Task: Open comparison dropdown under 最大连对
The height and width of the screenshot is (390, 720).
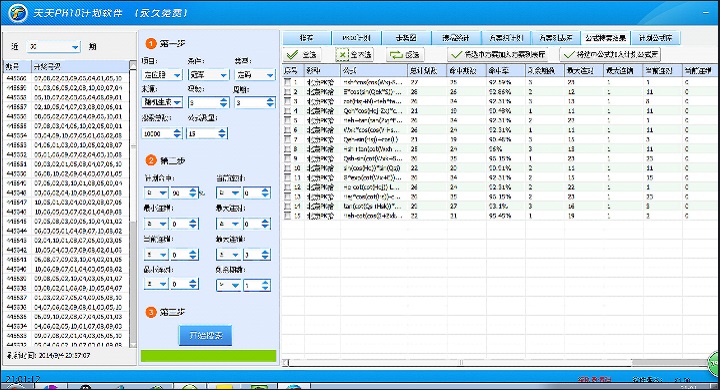Action: pyautogui.click(x=228, y=224)
